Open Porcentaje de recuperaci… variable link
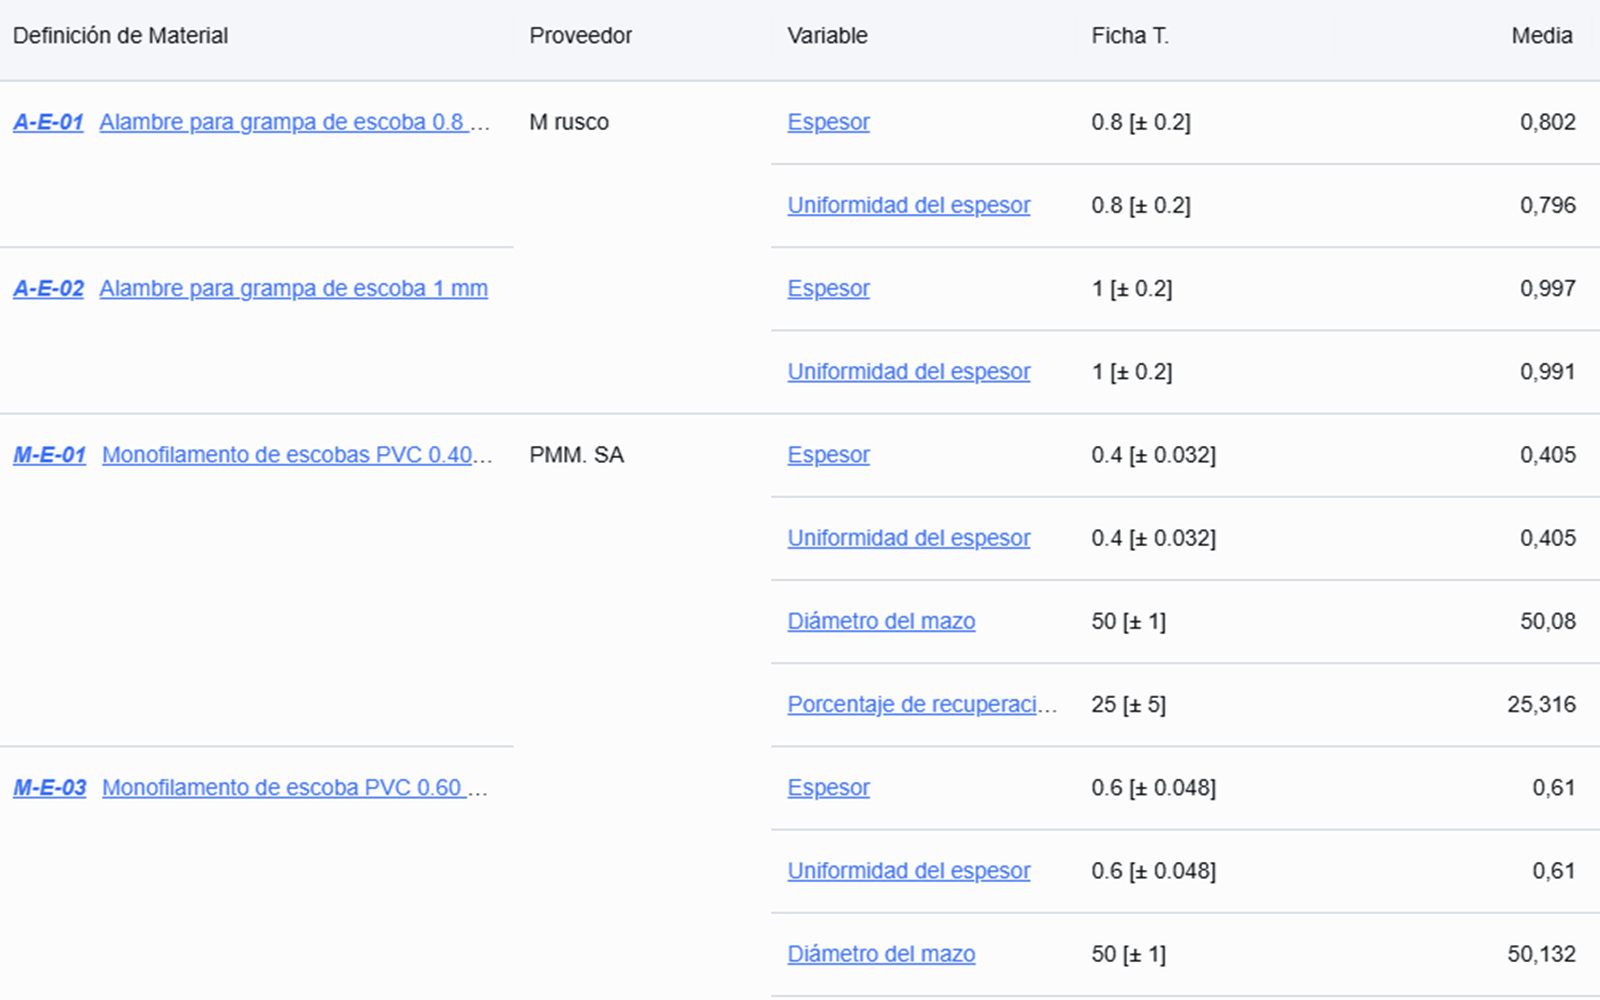1600x1000 pixels. (x=922, y=704)
